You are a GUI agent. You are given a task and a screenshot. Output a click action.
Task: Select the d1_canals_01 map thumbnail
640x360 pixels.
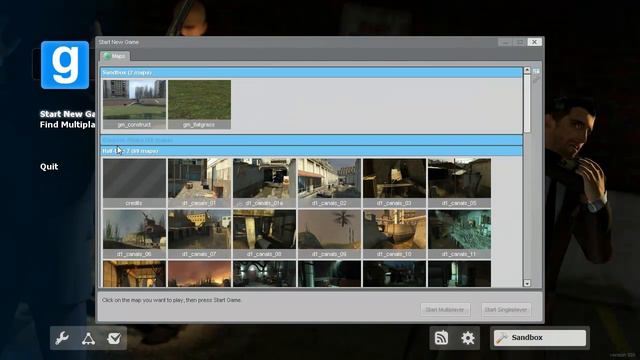tap(199, 183)
